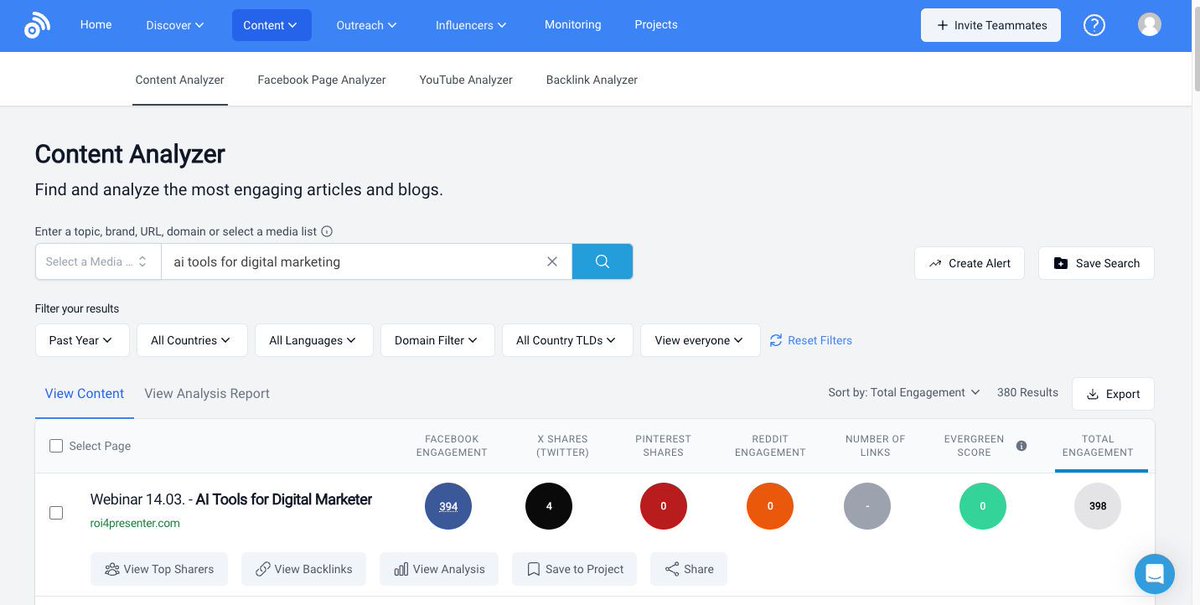The width and height of the screenshot is (1200, 605).
Task: Select the View Content tab
Action: tap(85, 393)
